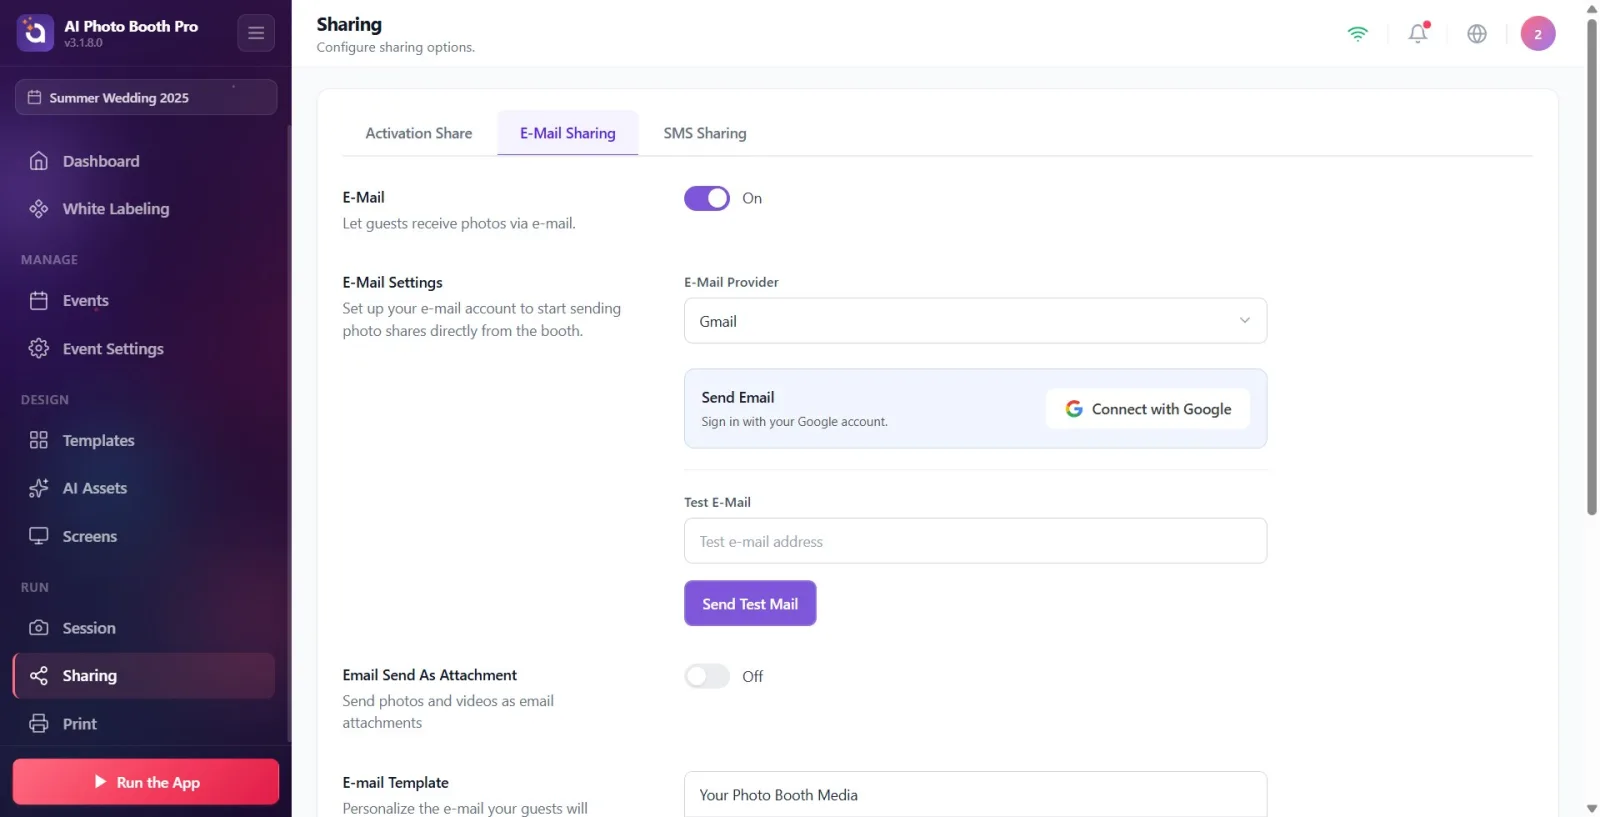
Task: Enable Email Send As Attachment toggle
Action: pyautogui.click(x=707, y=676)
